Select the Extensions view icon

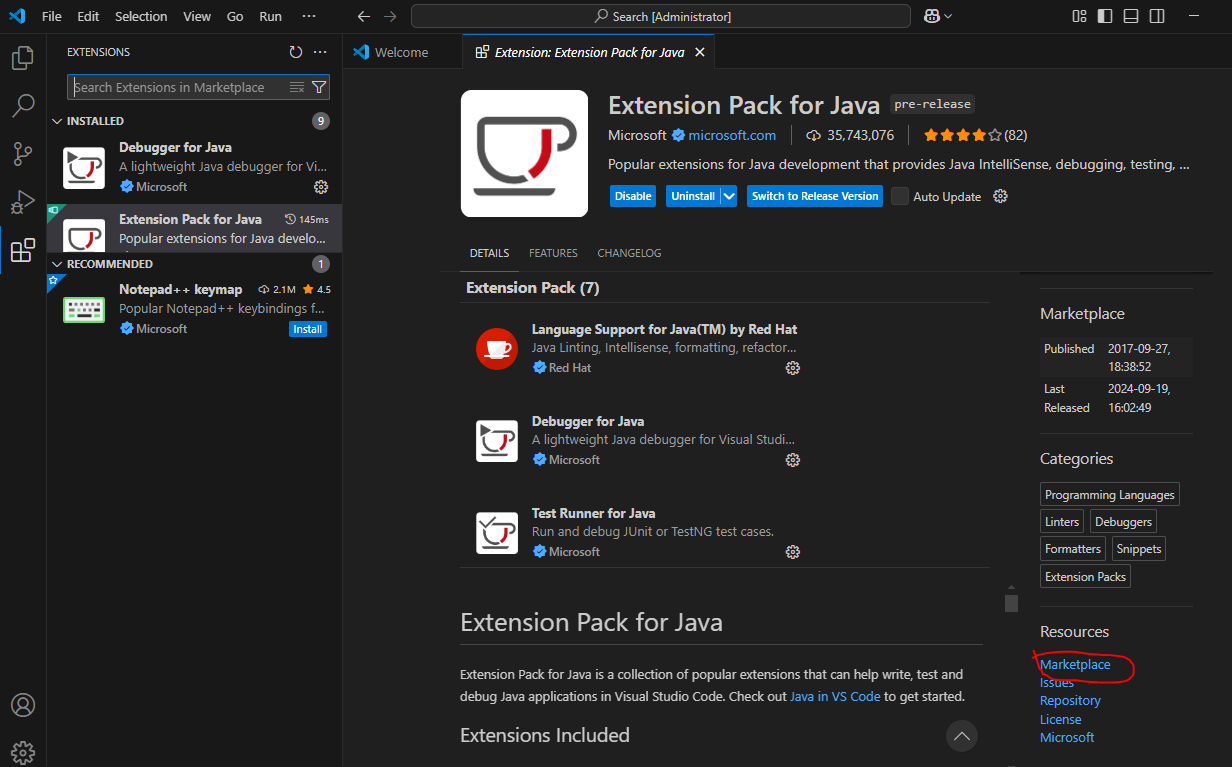(23, 250)
